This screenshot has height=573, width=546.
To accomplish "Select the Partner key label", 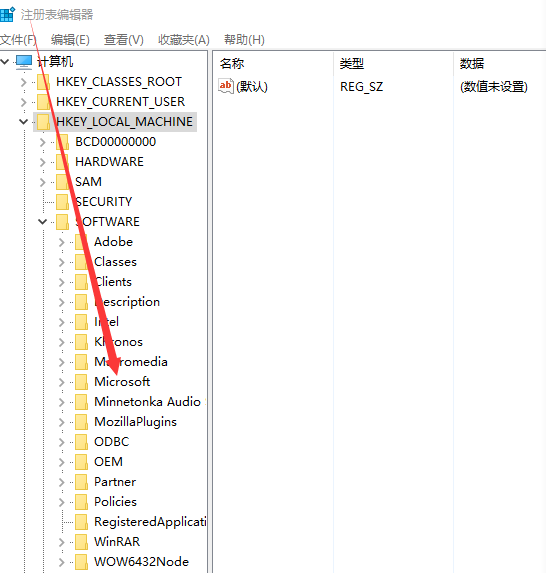I will (115, 482).
